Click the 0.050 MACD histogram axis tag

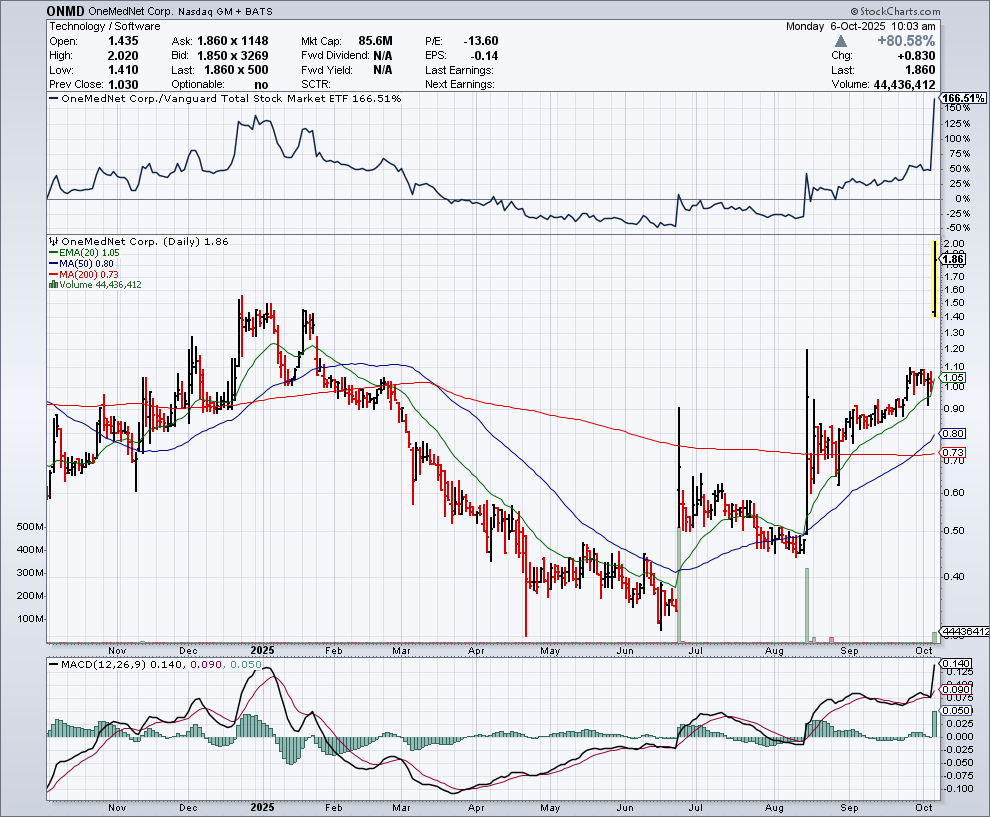point(957,710)
